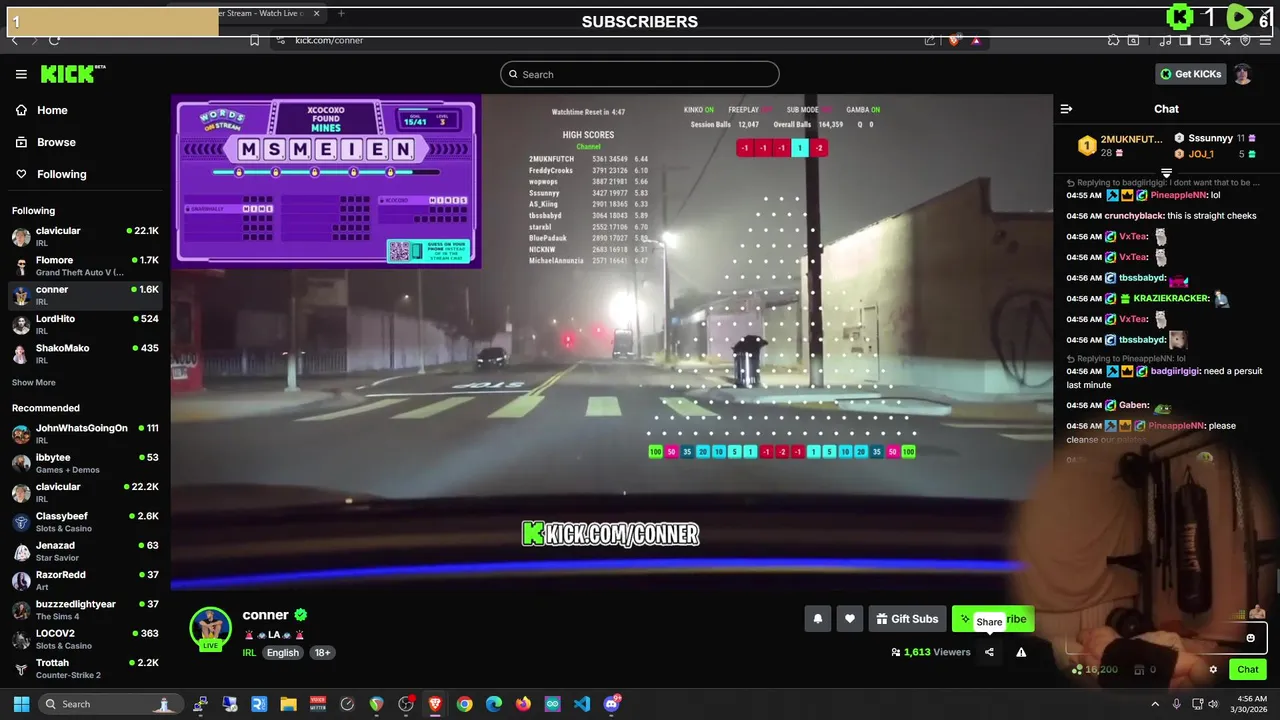Screen dimensions: 1280x720
Task: Click the Gift Subs button
Action: click(x=907, y=619)
